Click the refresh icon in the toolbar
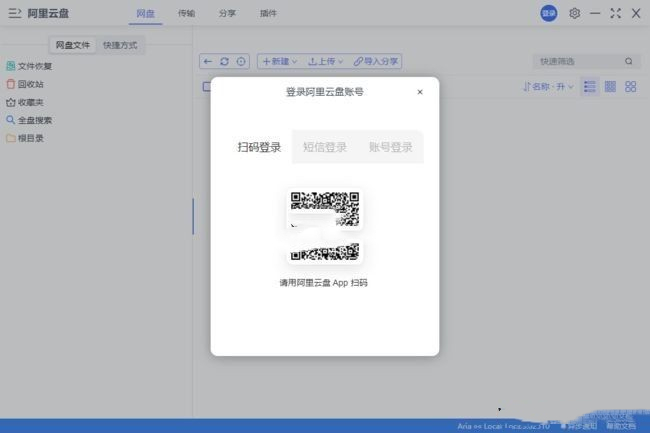This screenshot has height=433, width=650. coord(224,61)
